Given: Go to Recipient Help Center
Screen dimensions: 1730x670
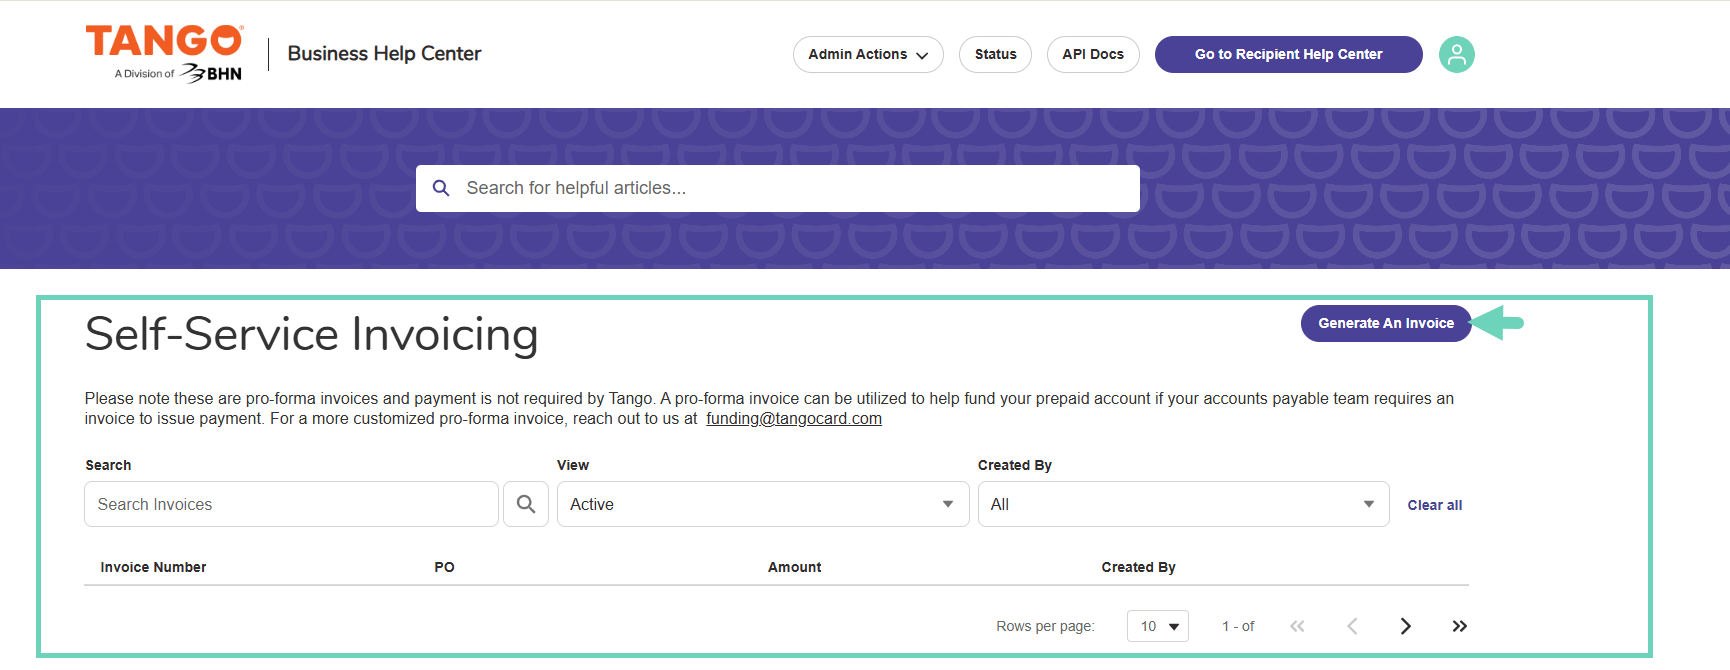Looking at the screenshot, I should (x=1288, y=54).
